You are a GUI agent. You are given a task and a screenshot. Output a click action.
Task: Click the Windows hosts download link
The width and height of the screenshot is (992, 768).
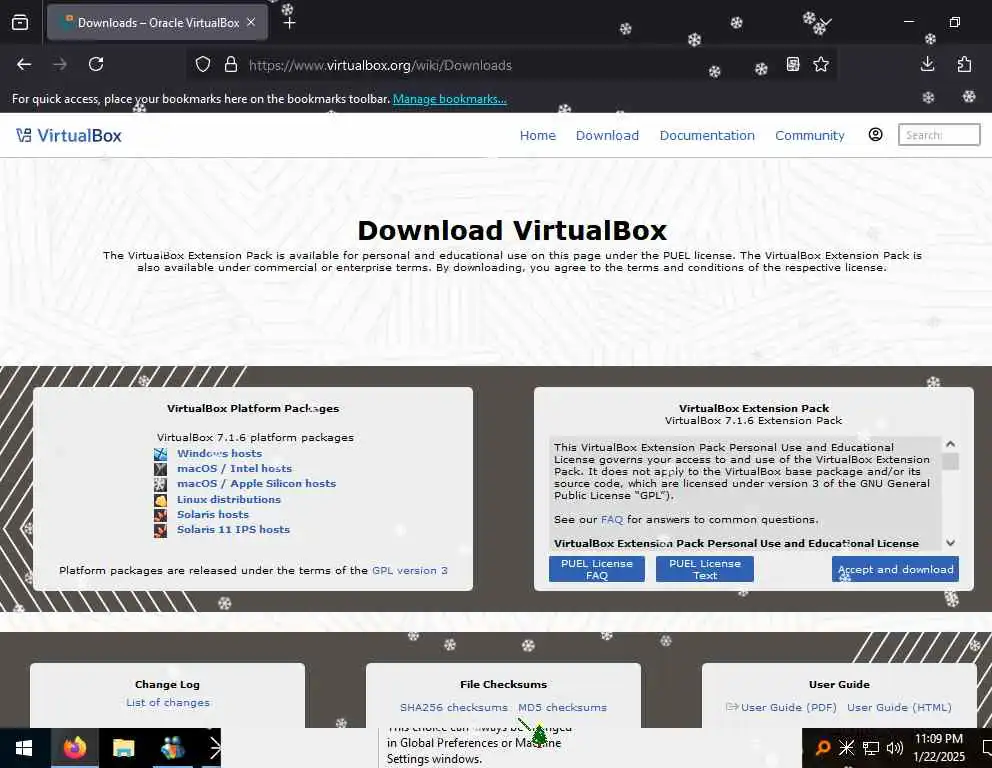point(220,453)
